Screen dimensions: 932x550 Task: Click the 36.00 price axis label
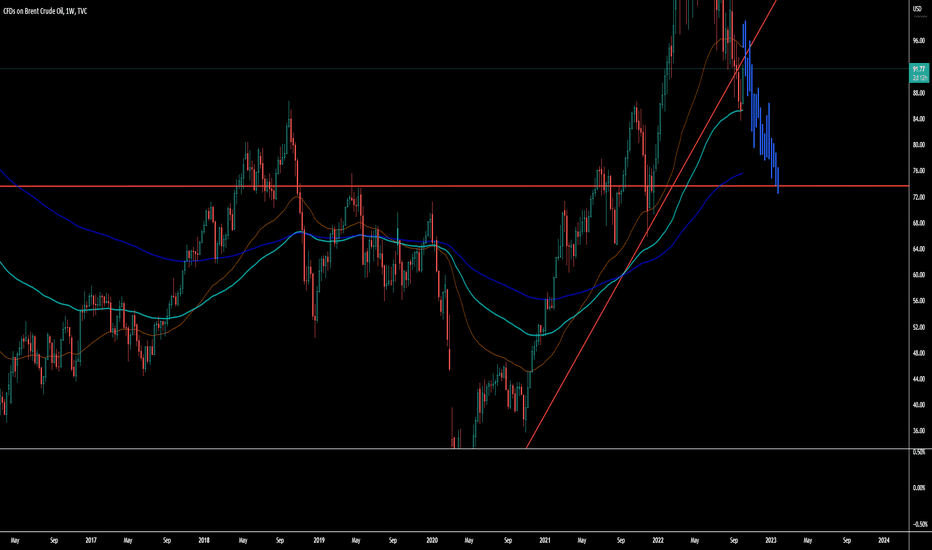[x=919, y=430]
